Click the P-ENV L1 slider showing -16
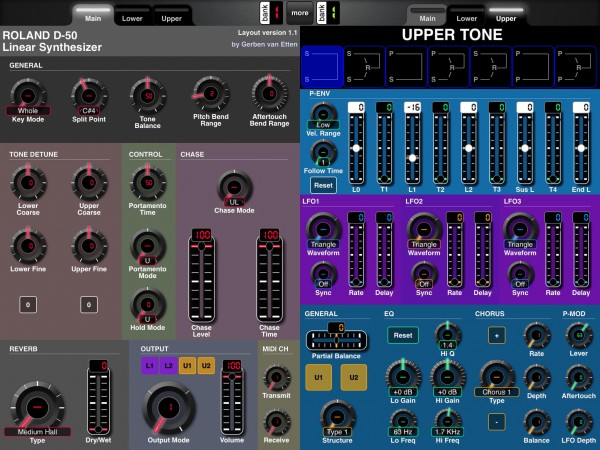The width and height of the screenshot is (600, 450). [412, 143]
